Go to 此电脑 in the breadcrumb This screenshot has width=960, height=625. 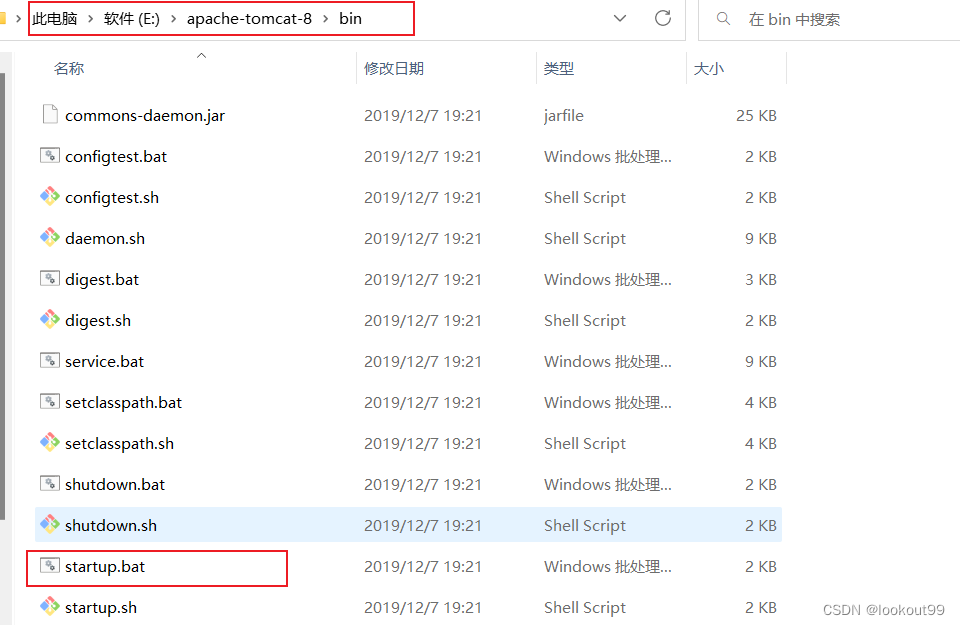coord(54,19)
